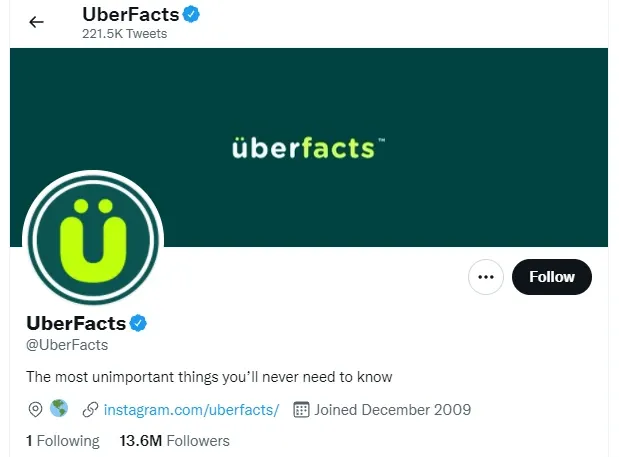Click the 221.5K Tweets count
Screen dimensions: 619x457
pyautogui.click(x=124, y=34)
